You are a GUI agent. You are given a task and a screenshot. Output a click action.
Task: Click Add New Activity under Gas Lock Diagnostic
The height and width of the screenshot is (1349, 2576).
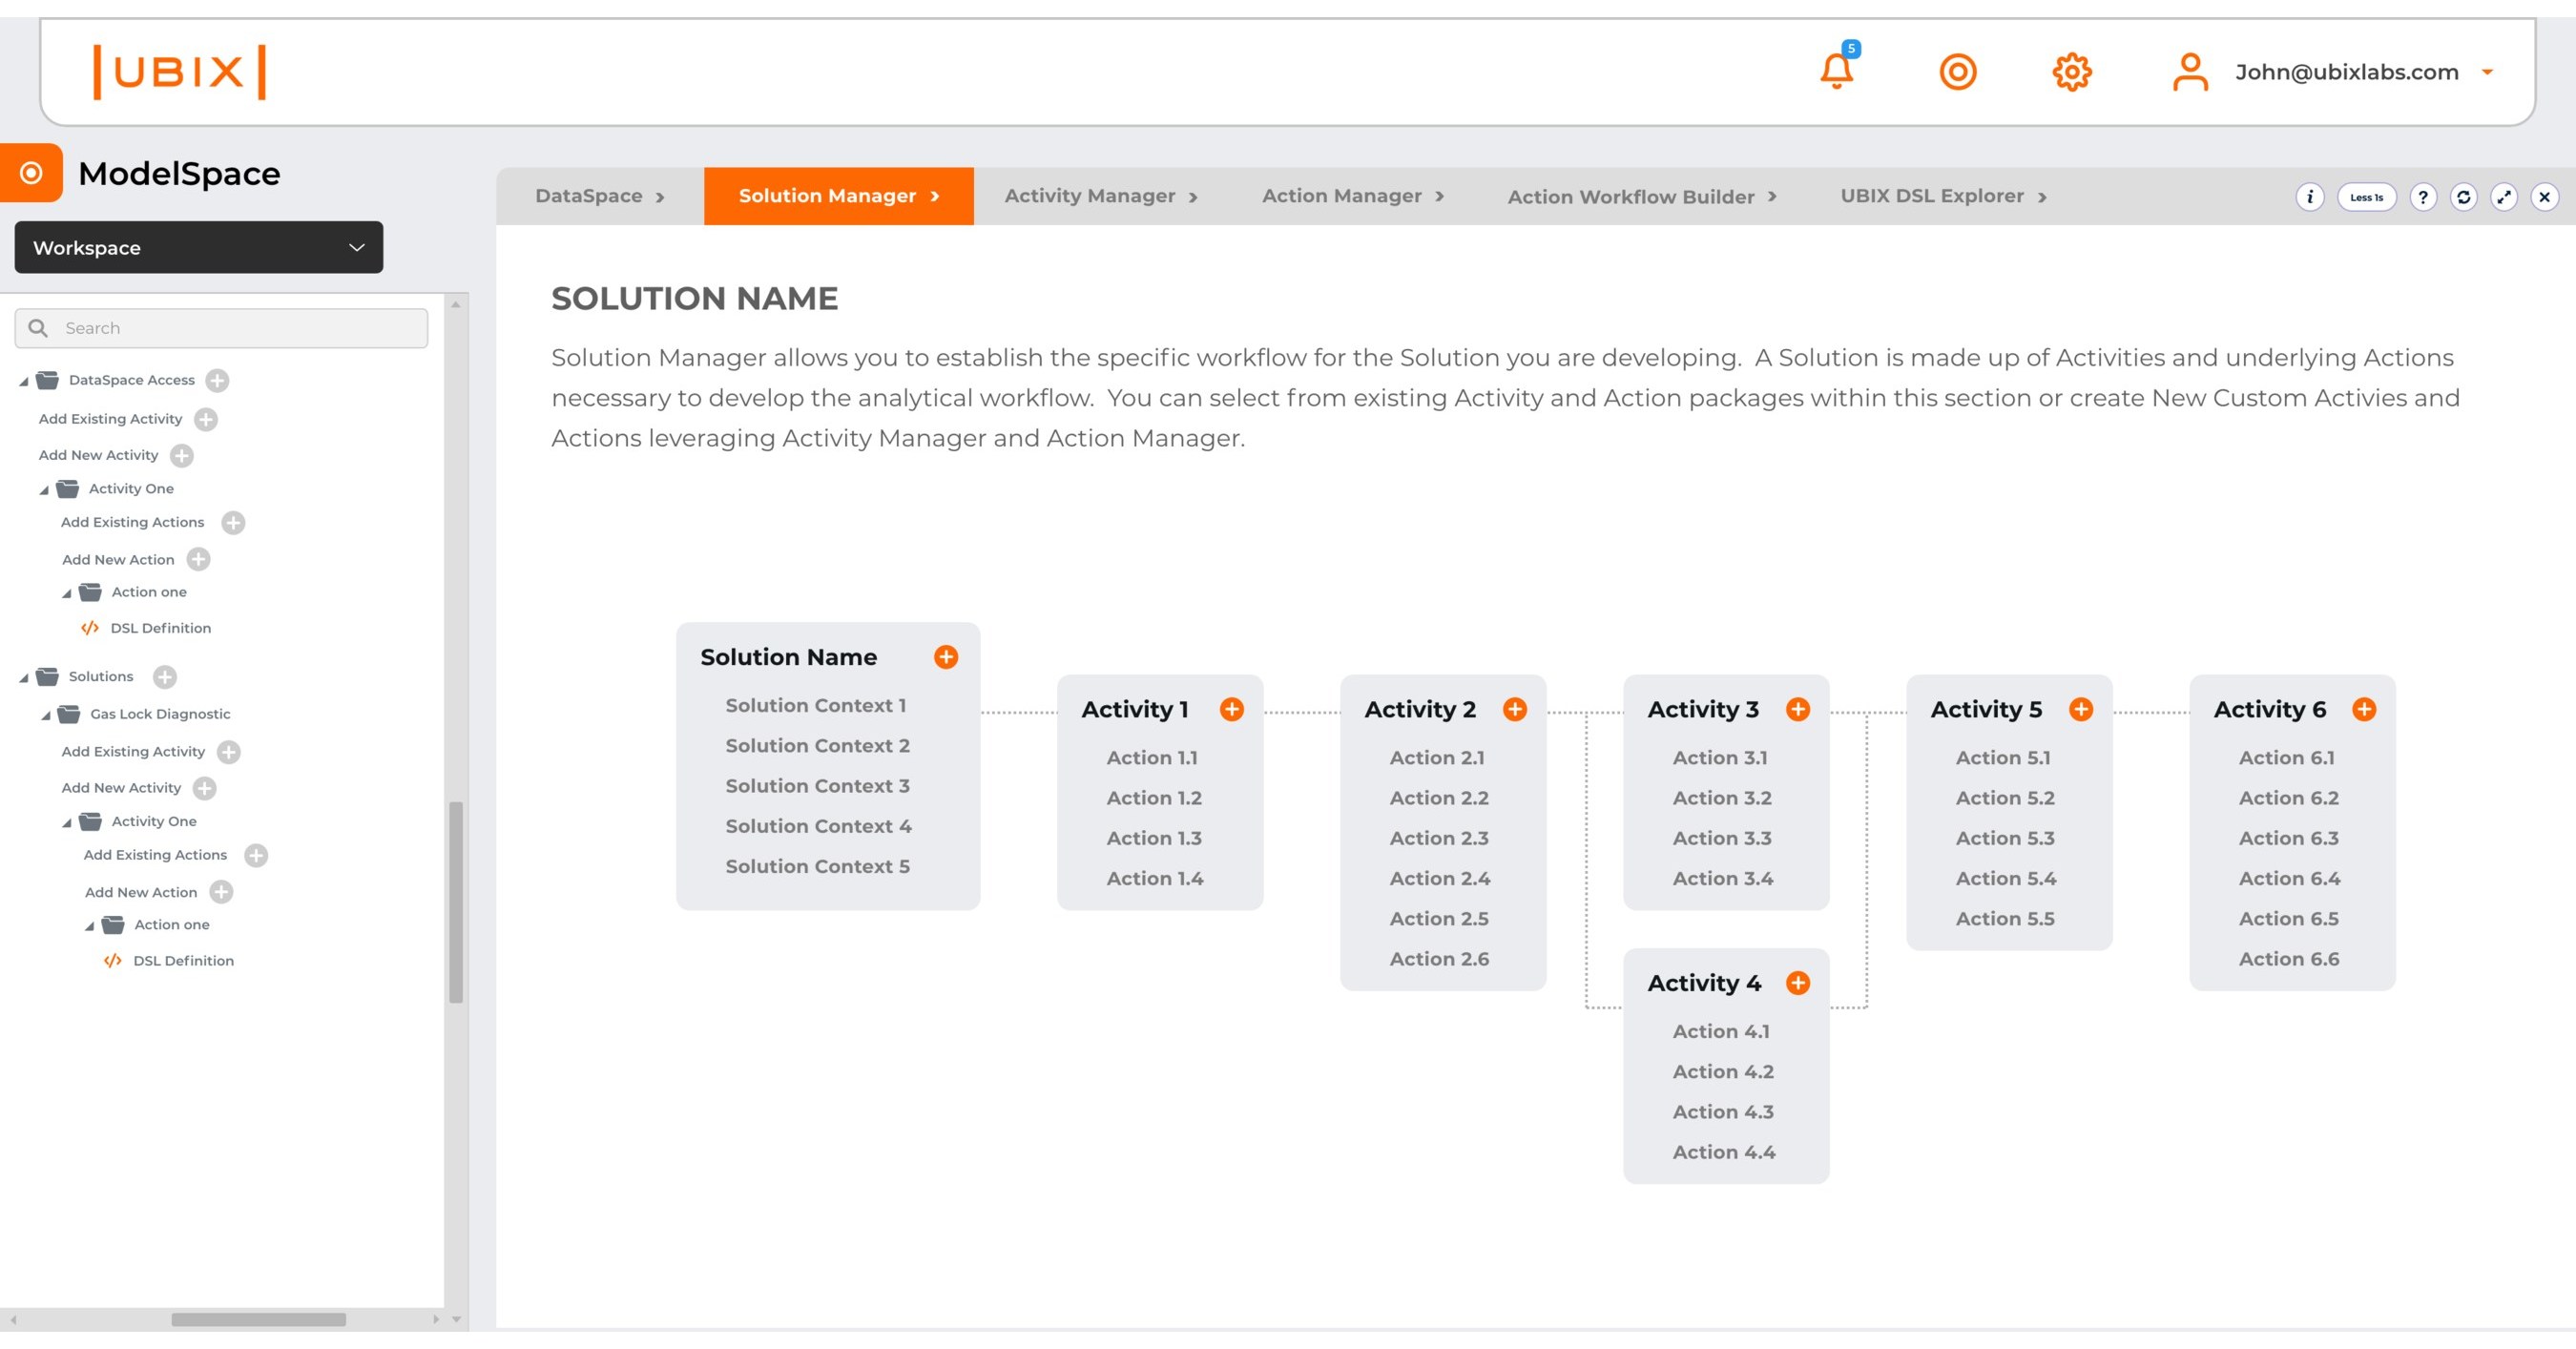coord(121,788)
